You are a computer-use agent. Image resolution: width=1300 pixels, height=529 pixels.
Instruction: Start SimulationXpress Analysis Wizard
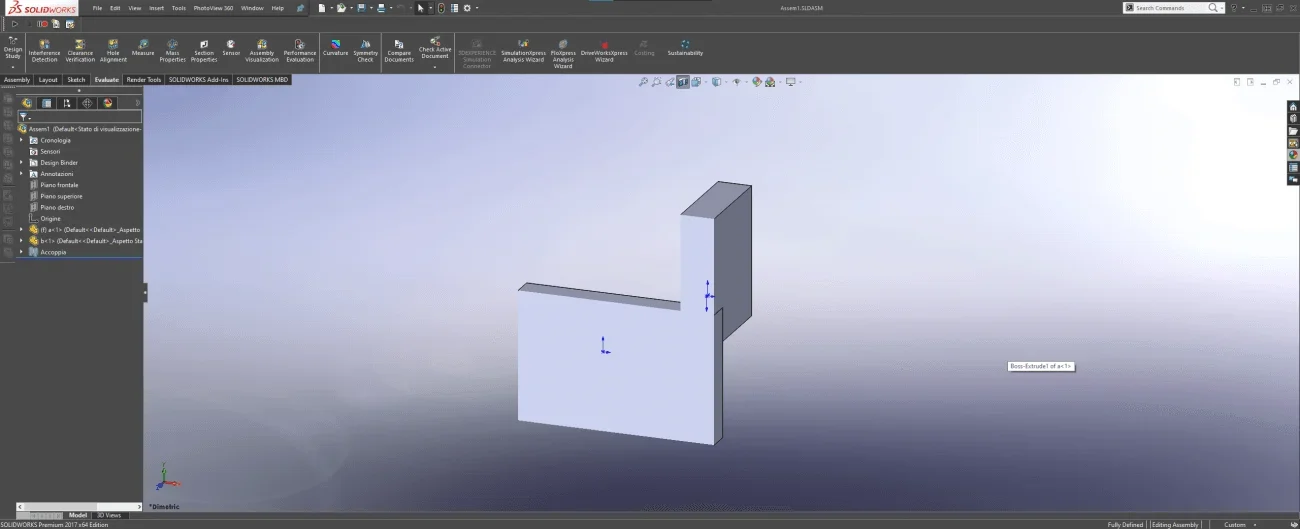522,51
